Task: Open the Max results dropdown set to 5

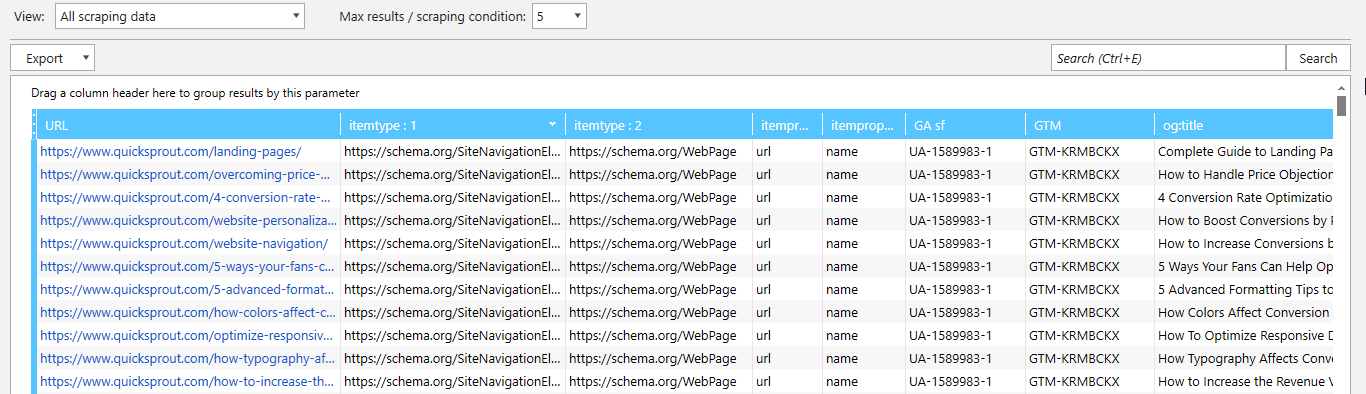Action: (559, 16)
